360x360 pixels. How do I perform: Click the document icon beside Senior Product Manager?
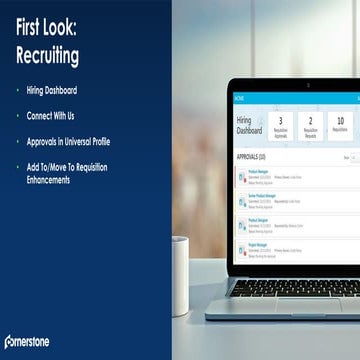(242, 201)
